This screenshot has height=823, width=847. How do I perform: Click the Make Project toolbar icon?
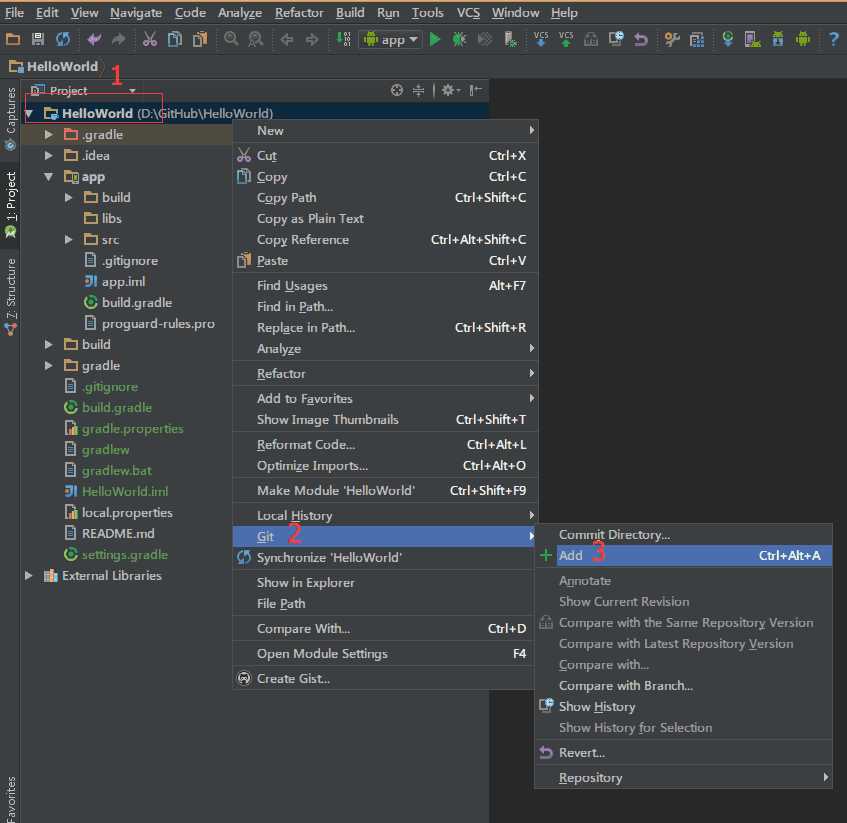pos(343,39)
